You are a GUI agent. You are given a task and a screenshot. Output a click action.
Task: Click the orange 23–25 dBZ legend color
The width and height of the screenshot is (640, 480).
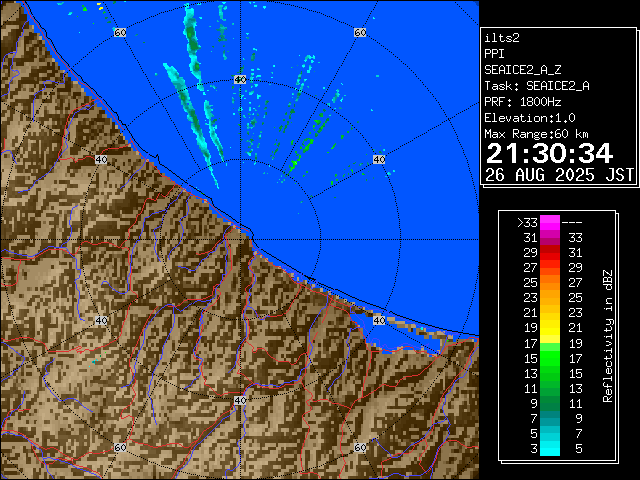click(550, 298)
